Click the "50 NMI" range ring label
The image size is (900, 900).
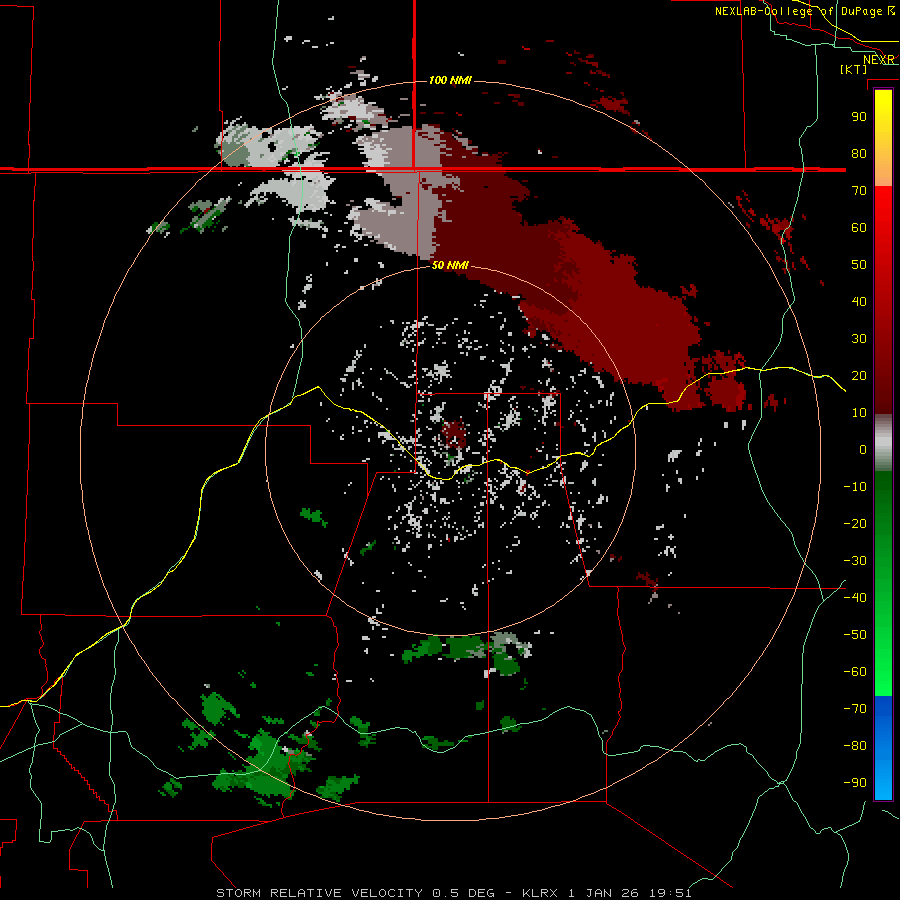tap(450, 265)
